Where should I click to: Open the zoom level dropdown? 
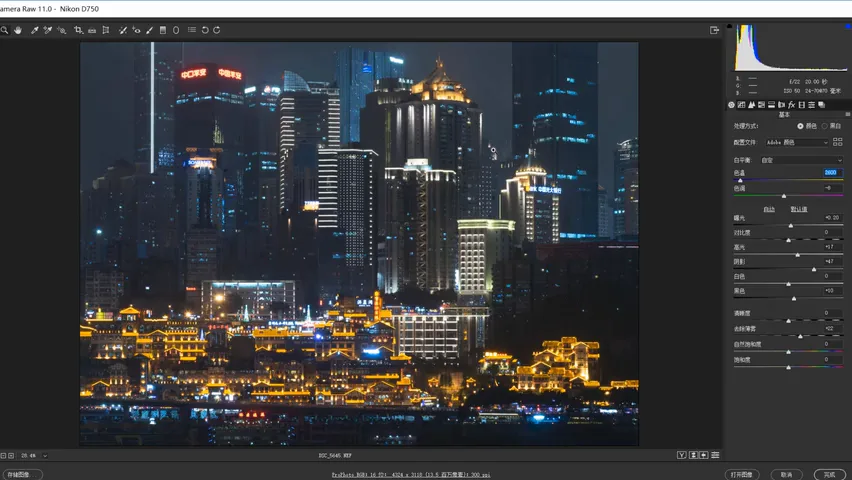click(45, 456)
